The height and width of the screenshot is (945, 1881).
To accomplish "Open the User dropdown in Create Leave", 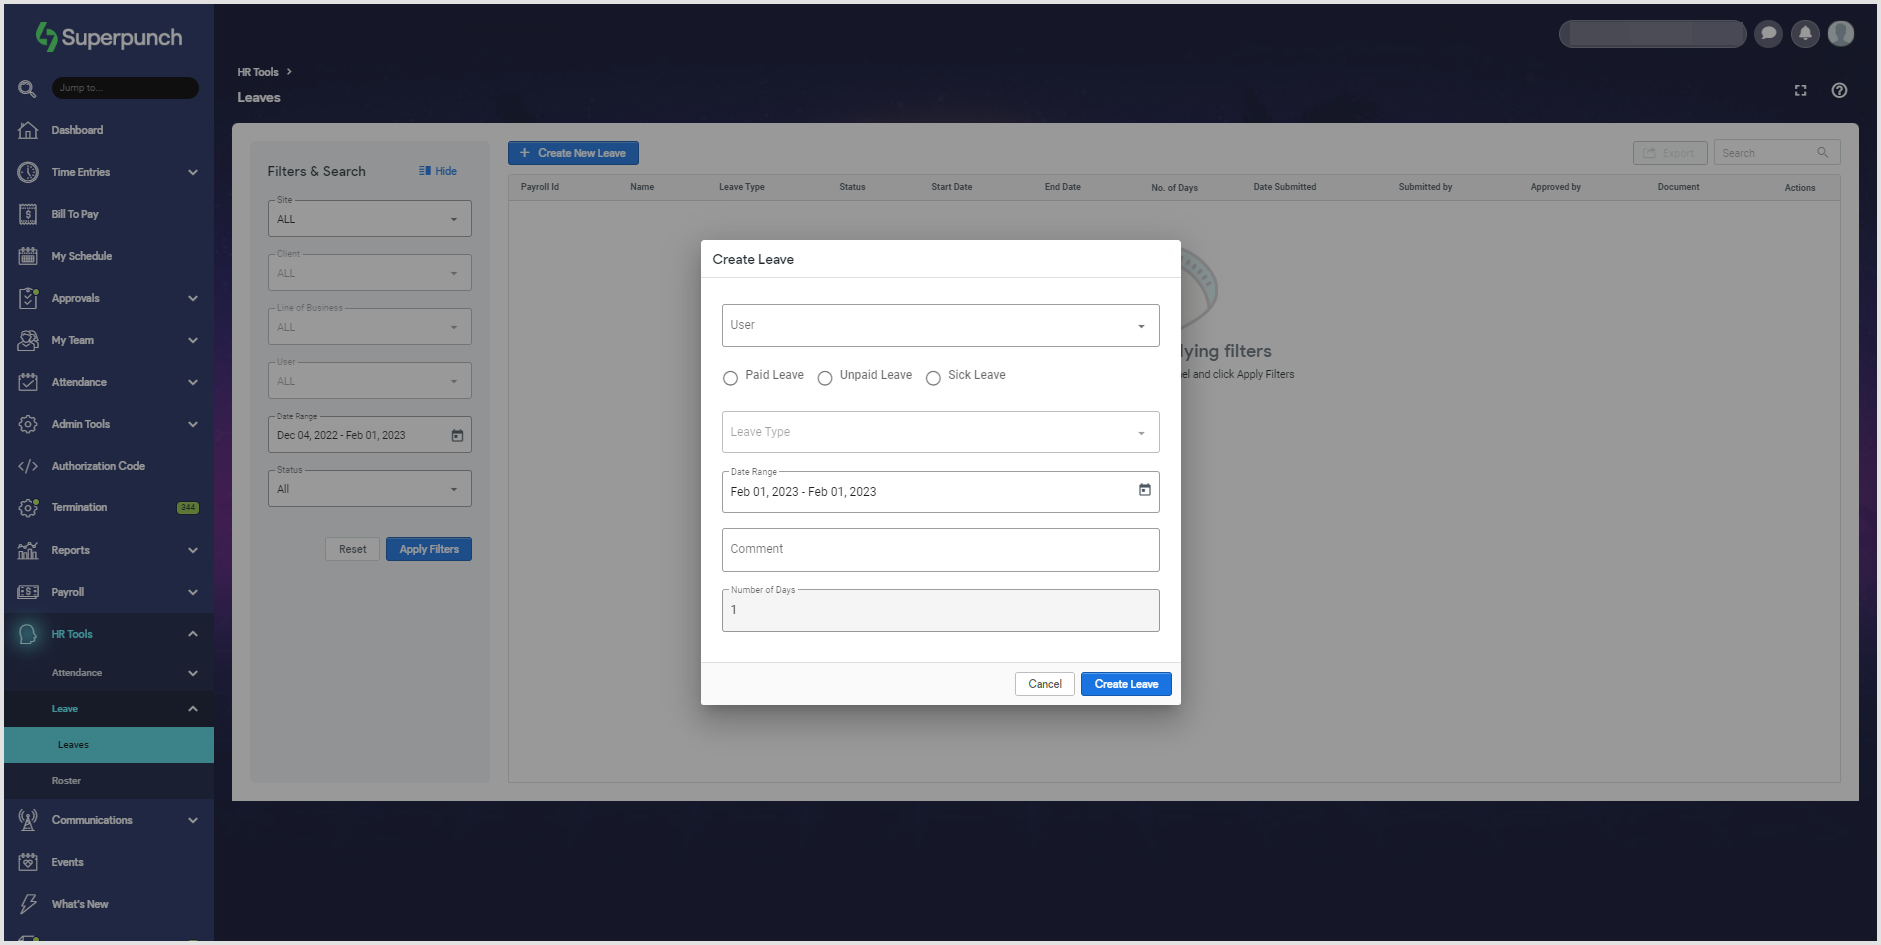I will [x=940, y=326].
